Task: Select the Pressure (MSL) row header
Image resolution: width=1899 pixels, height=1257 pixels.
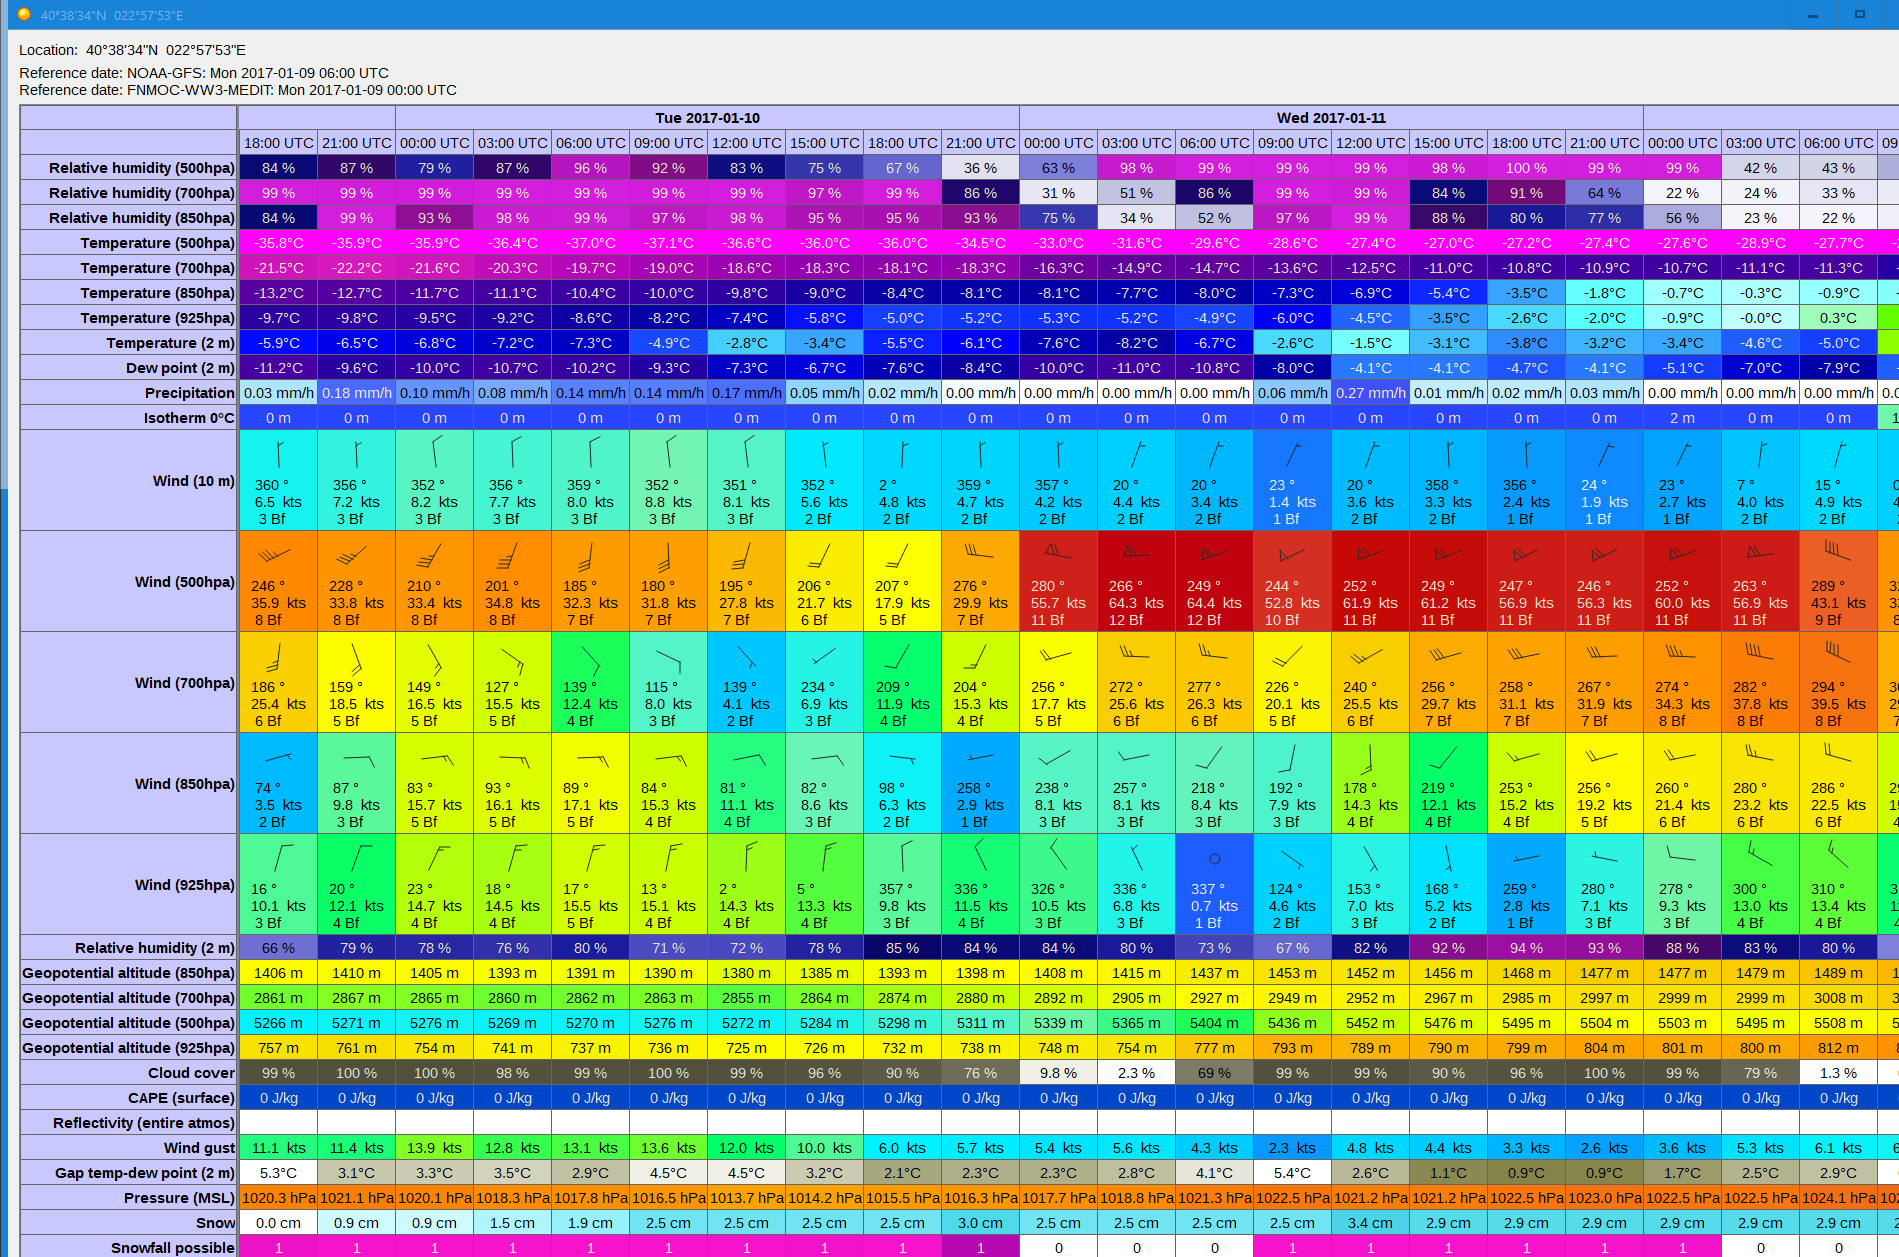Action: (179, 1198)
